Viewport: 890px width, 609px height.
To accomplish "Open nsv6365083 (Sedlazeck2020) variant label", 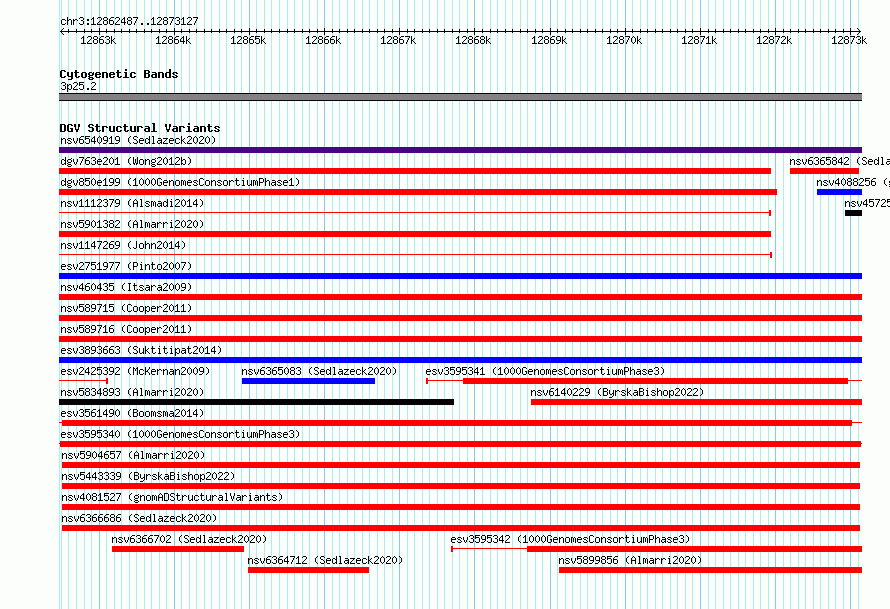I will (319, 371).
